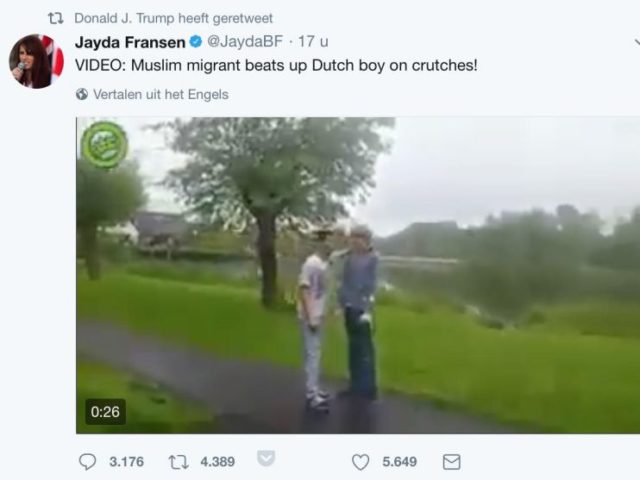640x480 pixels.
Task: Open direct message via envelope icon
Action: 451,462
